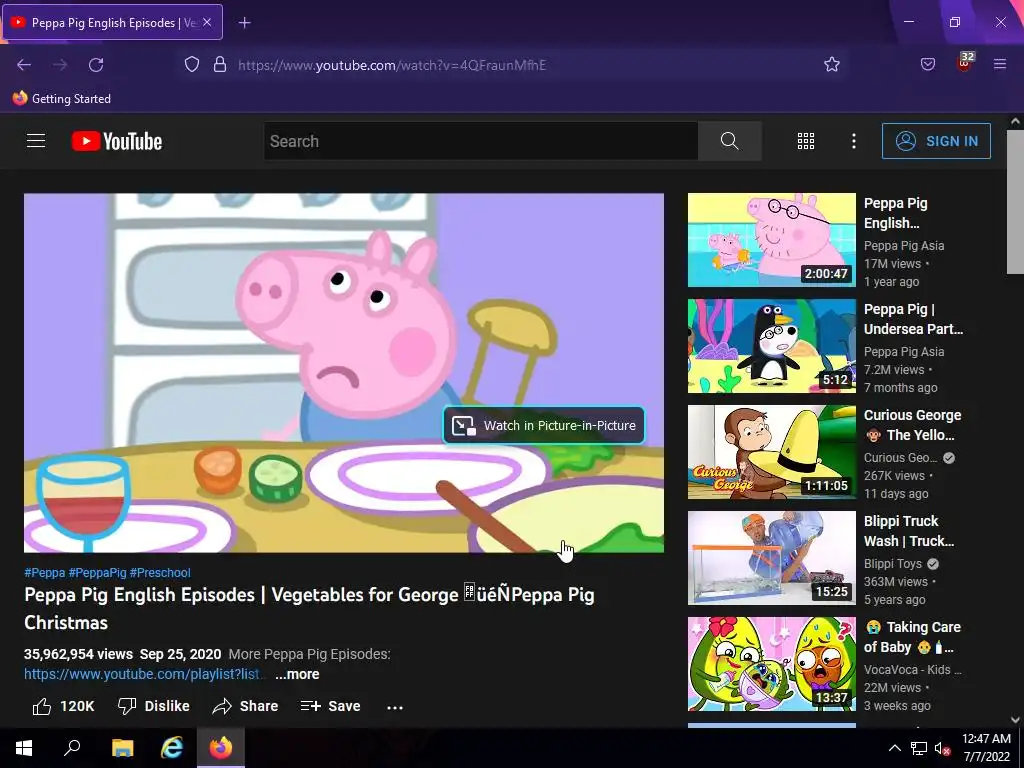Viewport: 1024px width, 768px height.
Task: Click Watch in Picture-in-Picture button
Action: tap(544, 425)
